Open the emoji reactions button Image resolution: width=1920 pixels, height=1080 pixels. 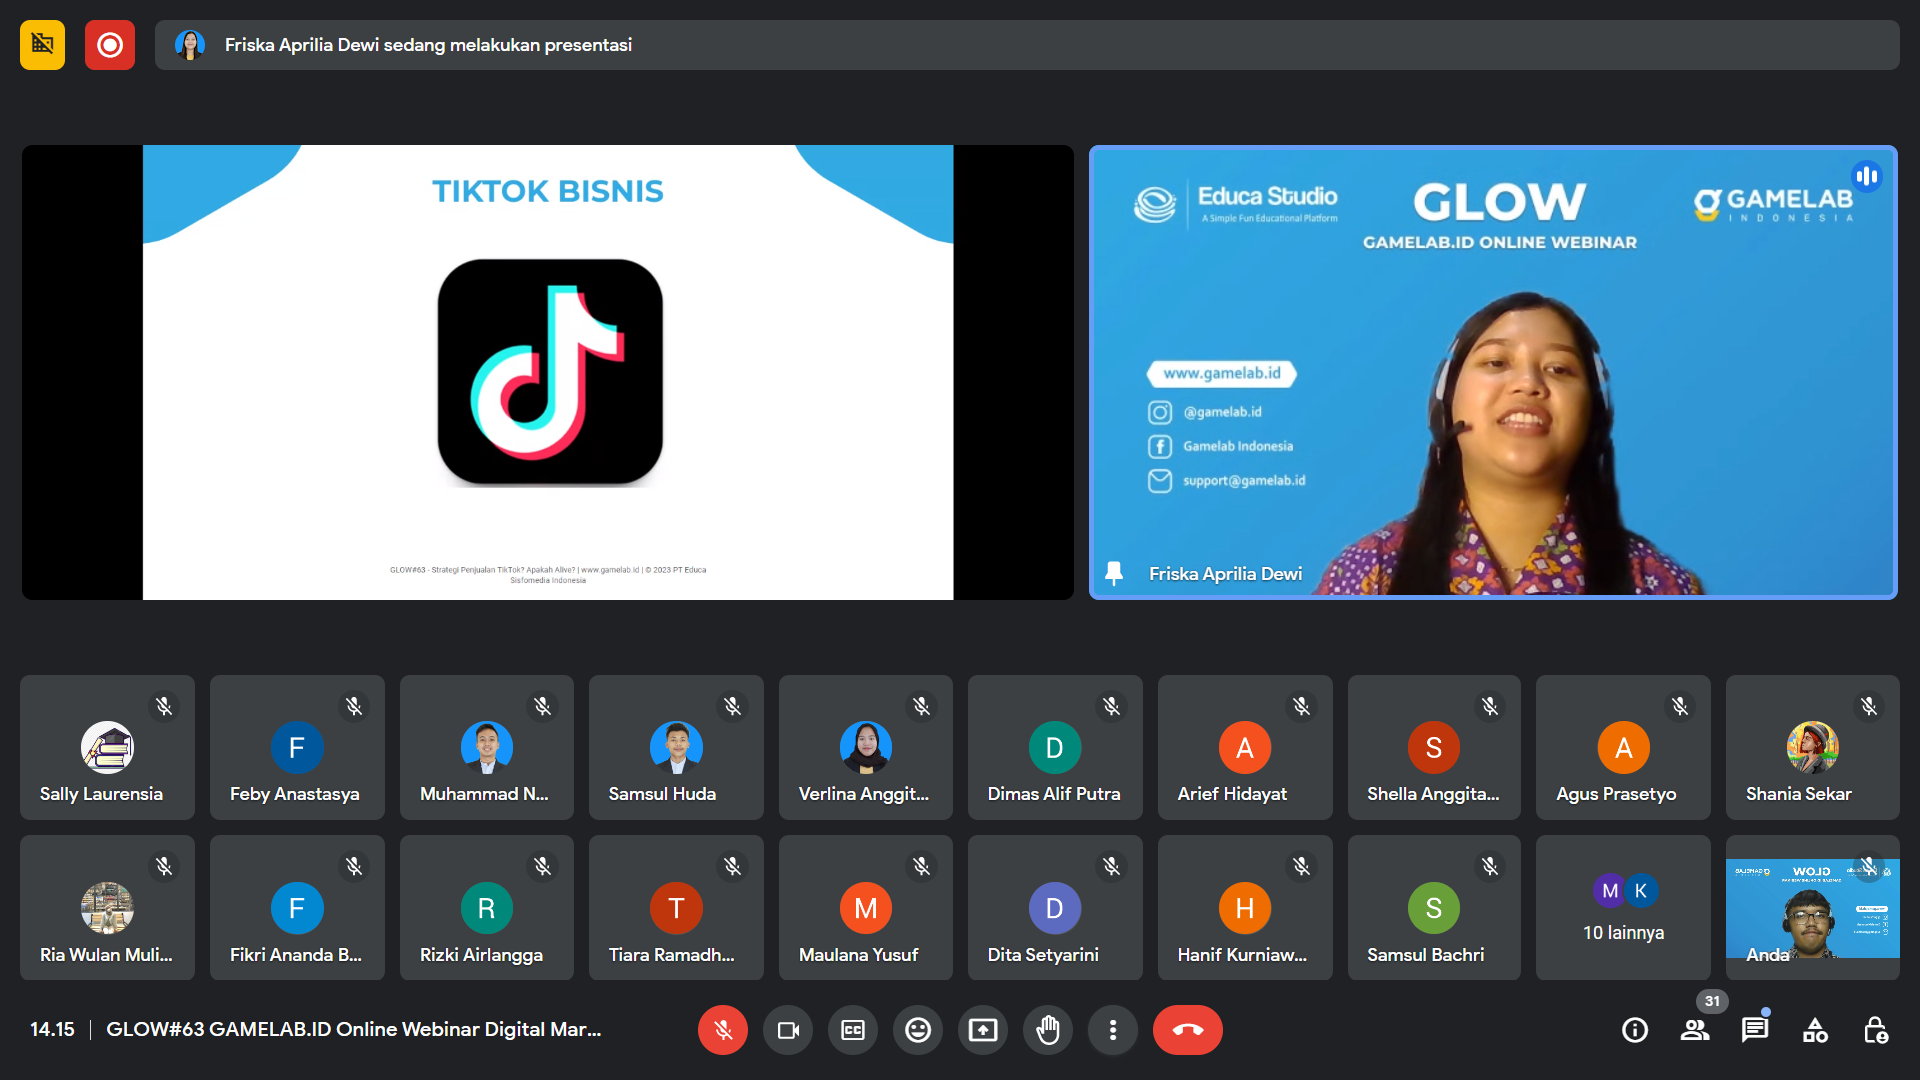[x=918, y=1030]
